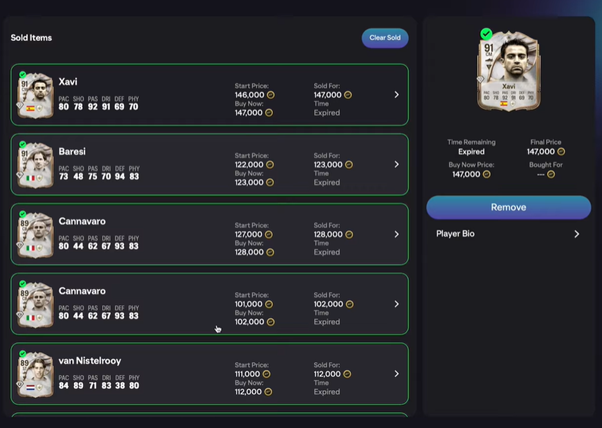Image resolution: width=602 pixels, height=428 pixels.
Task: Click Cannavaro's Buy Now 128,000 value
Action: (249, 252)
